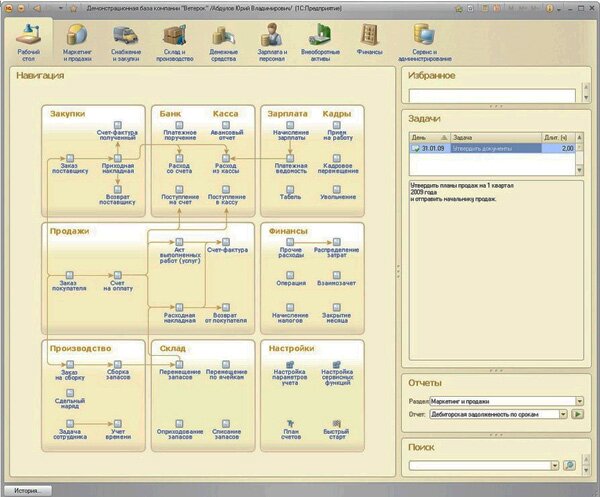
Task: Open the Снабжение и закупки section
Action: pos(126,42)
